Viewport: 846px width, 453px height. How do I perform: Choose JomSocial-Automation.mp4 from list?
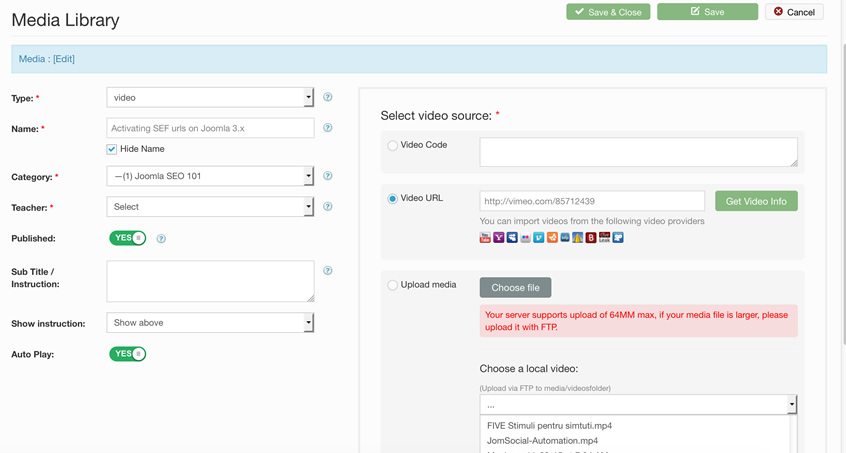[x=542, y=441]
